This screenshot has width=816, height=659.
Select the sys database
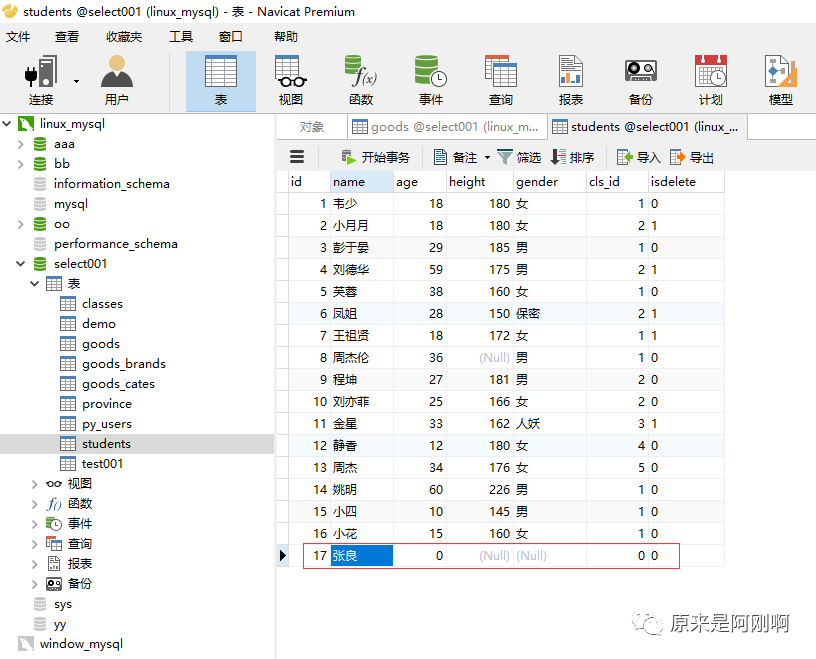(62, 604)
